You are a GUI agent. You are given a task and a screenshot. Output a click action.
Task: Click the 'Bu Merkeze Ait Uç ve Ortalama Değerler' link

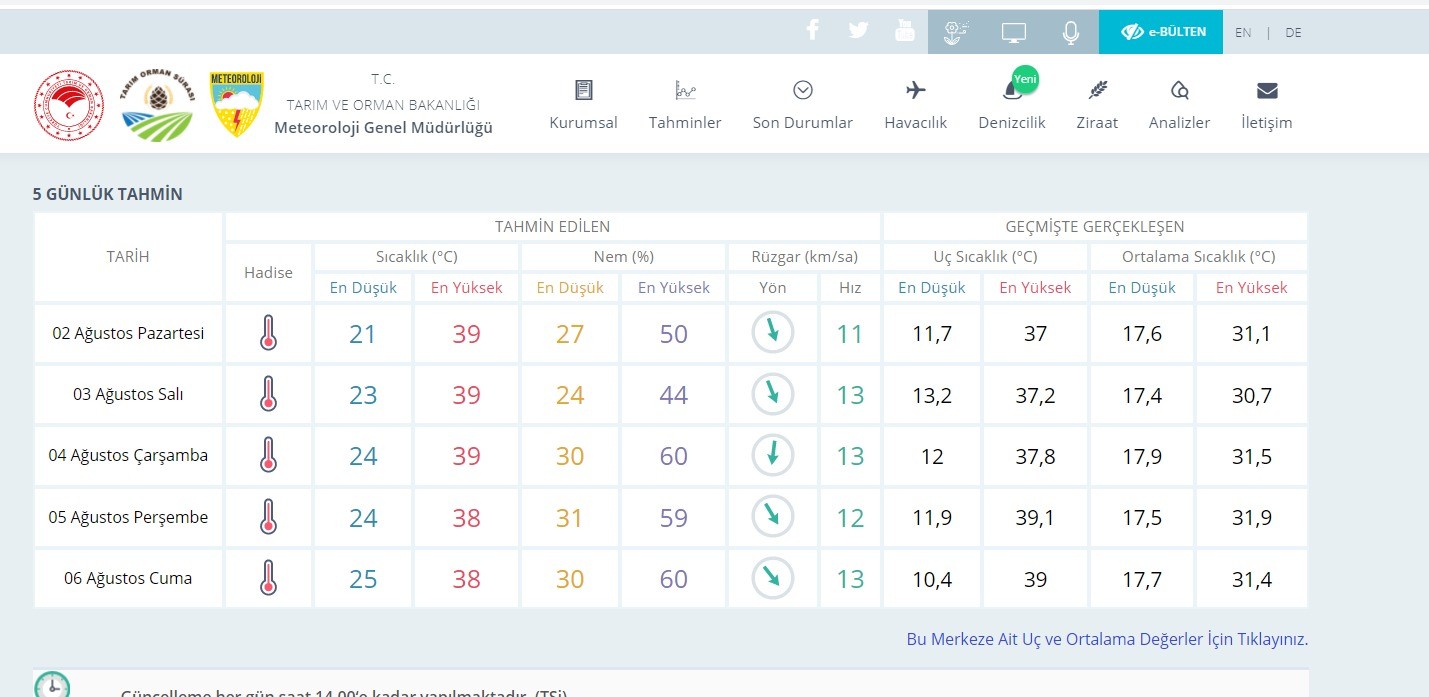[x=1106, y=639]
